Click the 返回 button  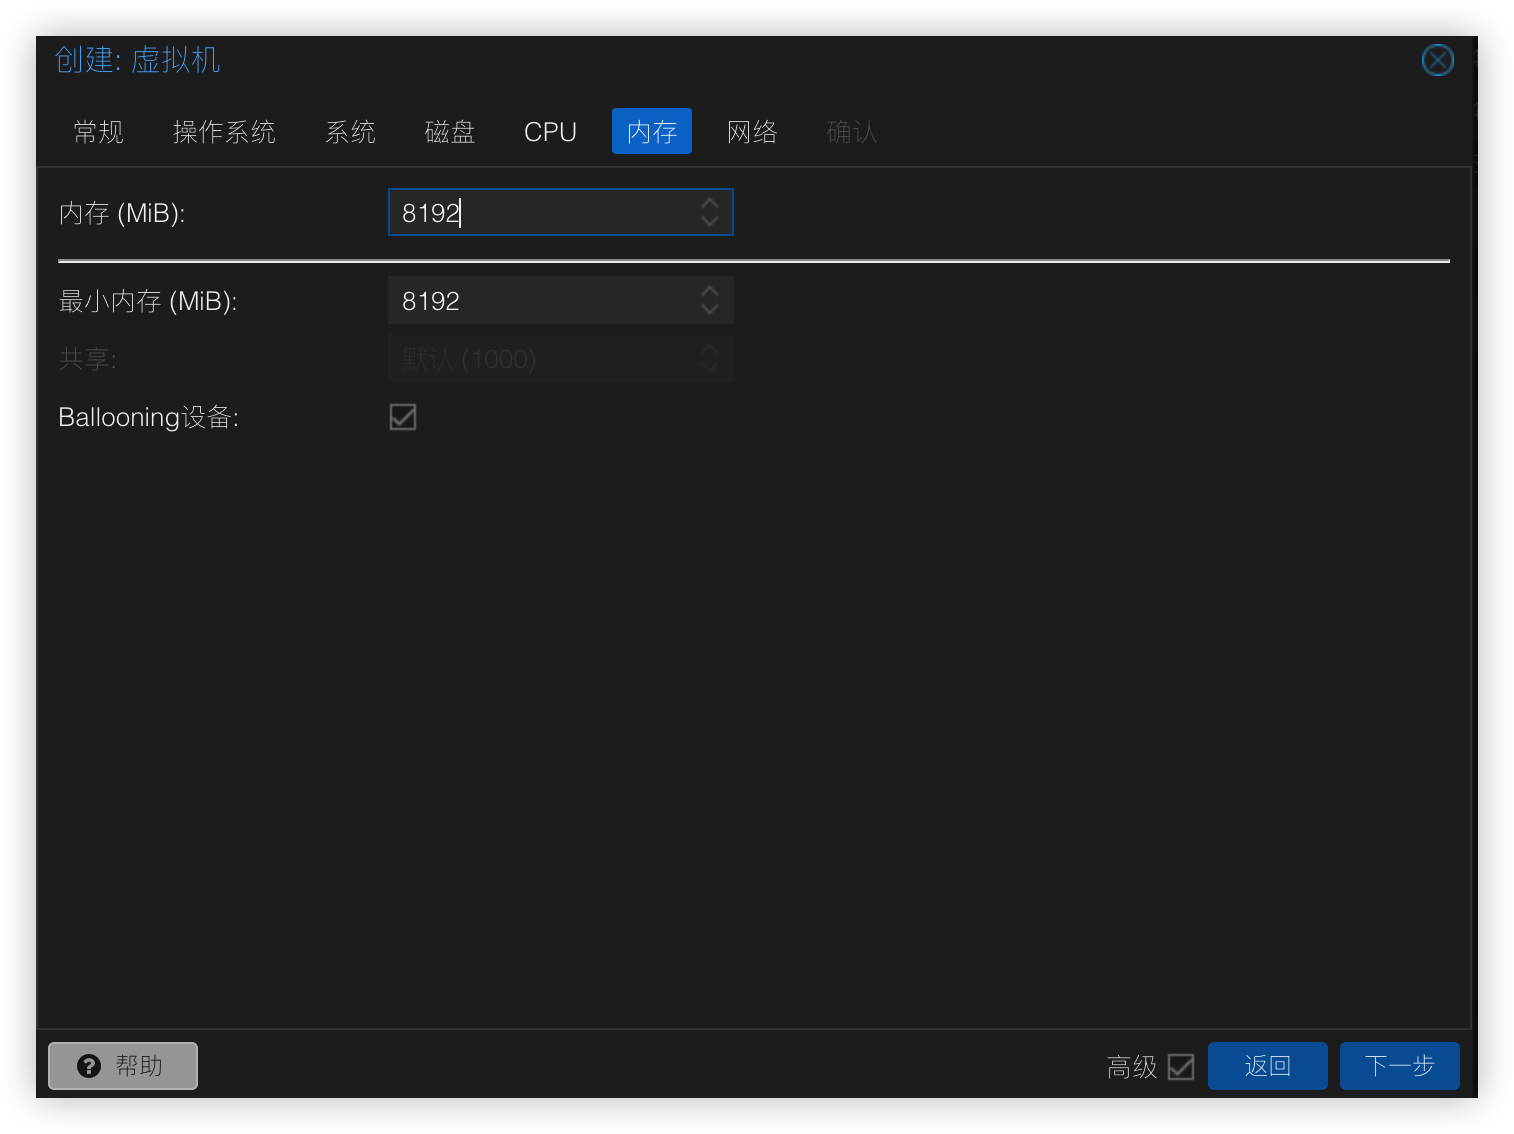click(1267, 1066)
